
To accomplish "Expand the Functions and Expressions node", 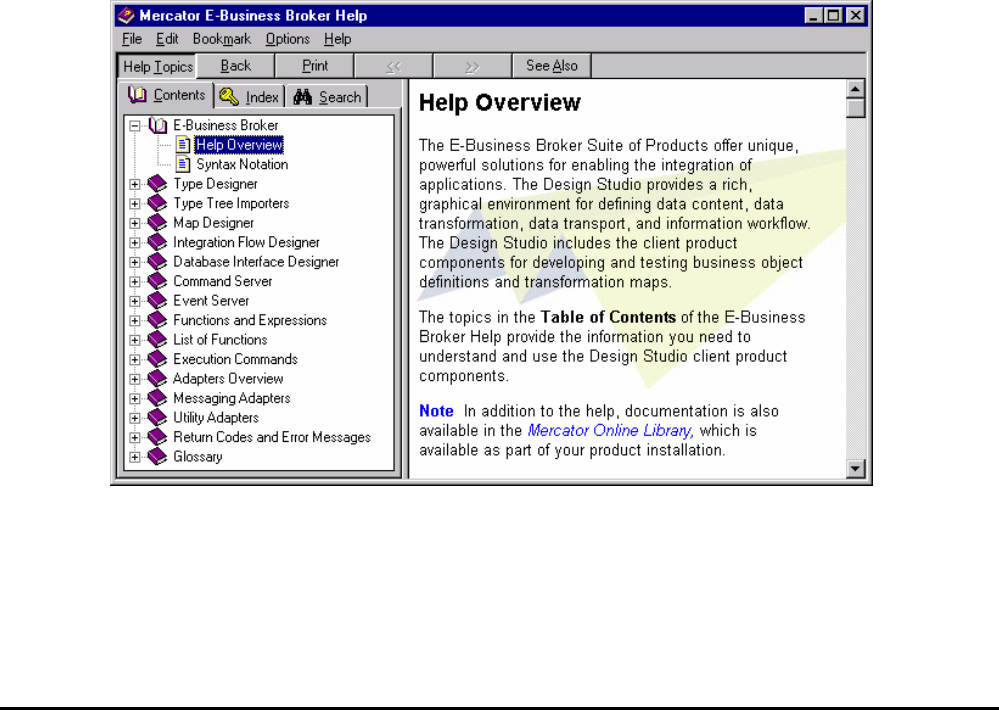I will [134, 321].
